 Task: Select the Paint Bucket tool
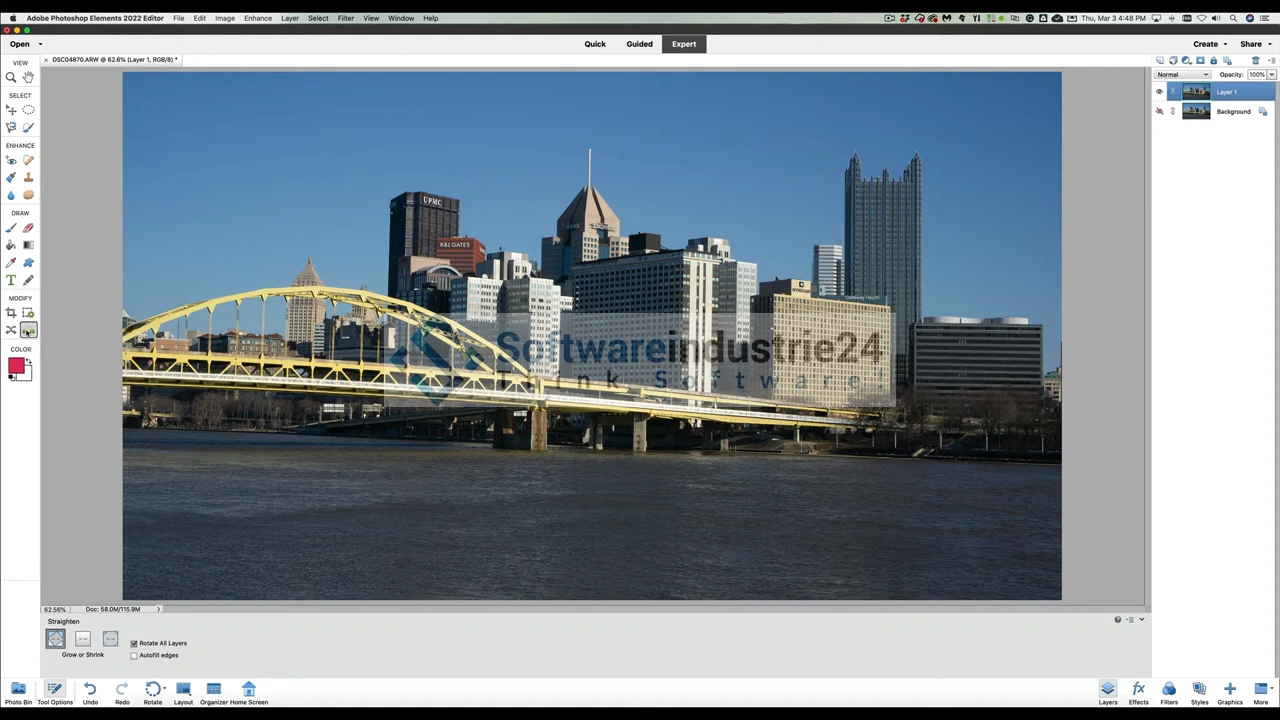pyautogui.click(x=11, y=245)
